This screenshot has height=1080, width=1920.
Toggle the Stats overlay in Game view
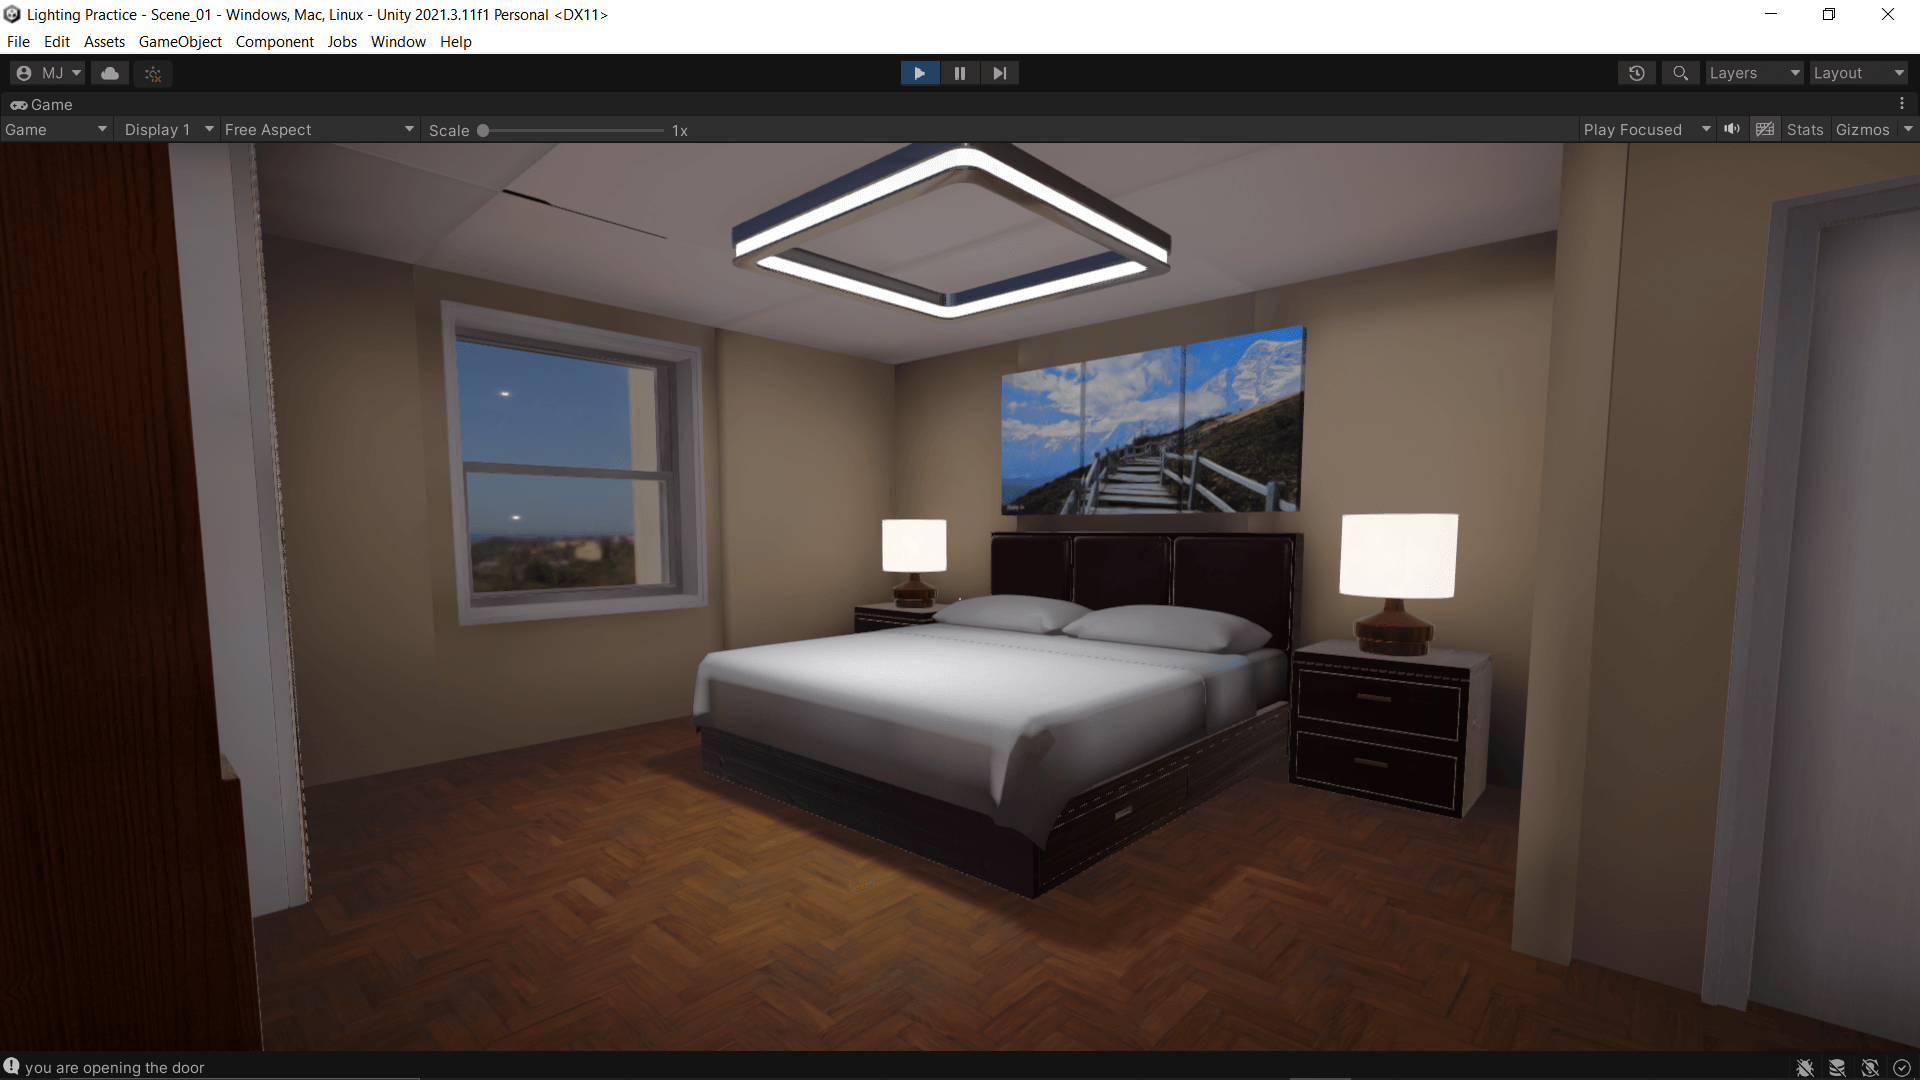(1805, 130)
